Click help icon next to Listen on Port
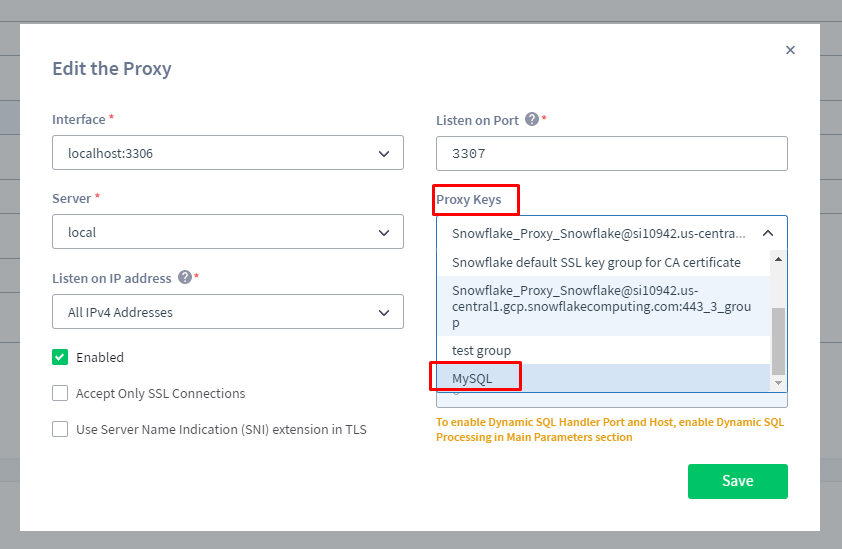 pos(532,119)
